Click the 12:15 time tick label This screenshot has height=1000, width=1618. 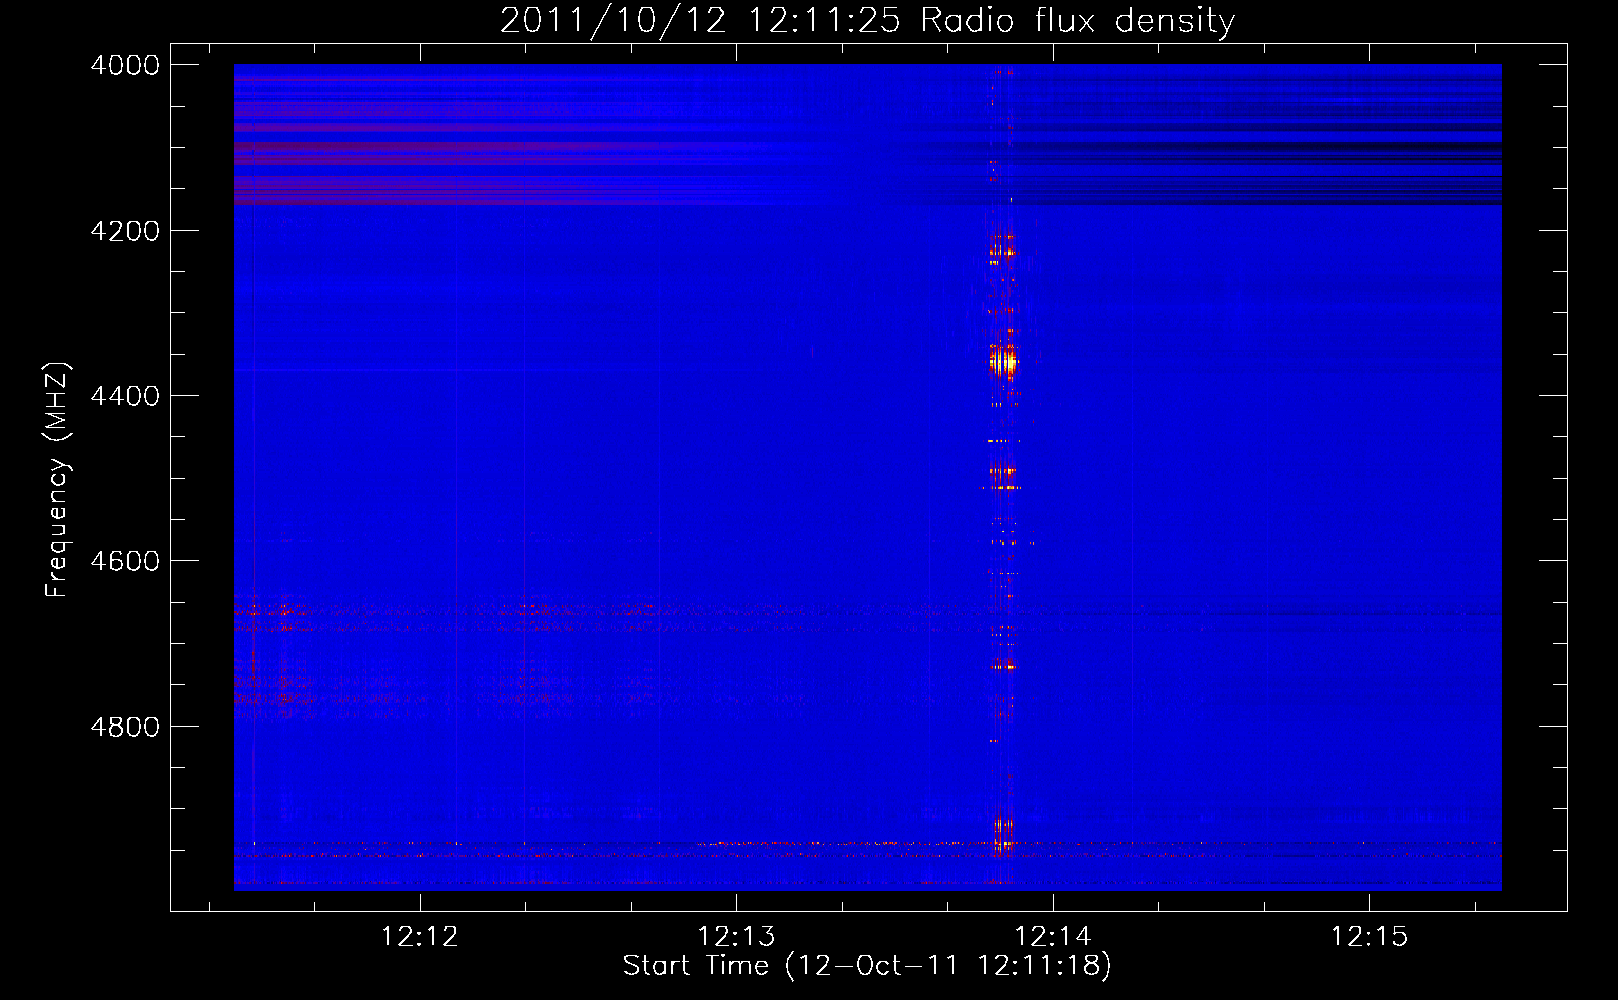tap(1369, 936)
